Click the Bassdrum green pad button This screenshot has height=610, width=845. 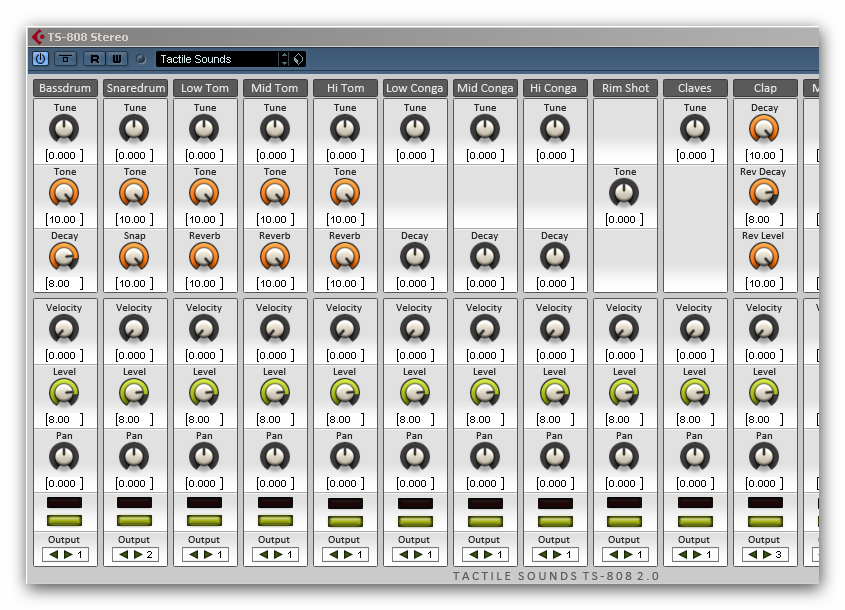coord(65,521)
